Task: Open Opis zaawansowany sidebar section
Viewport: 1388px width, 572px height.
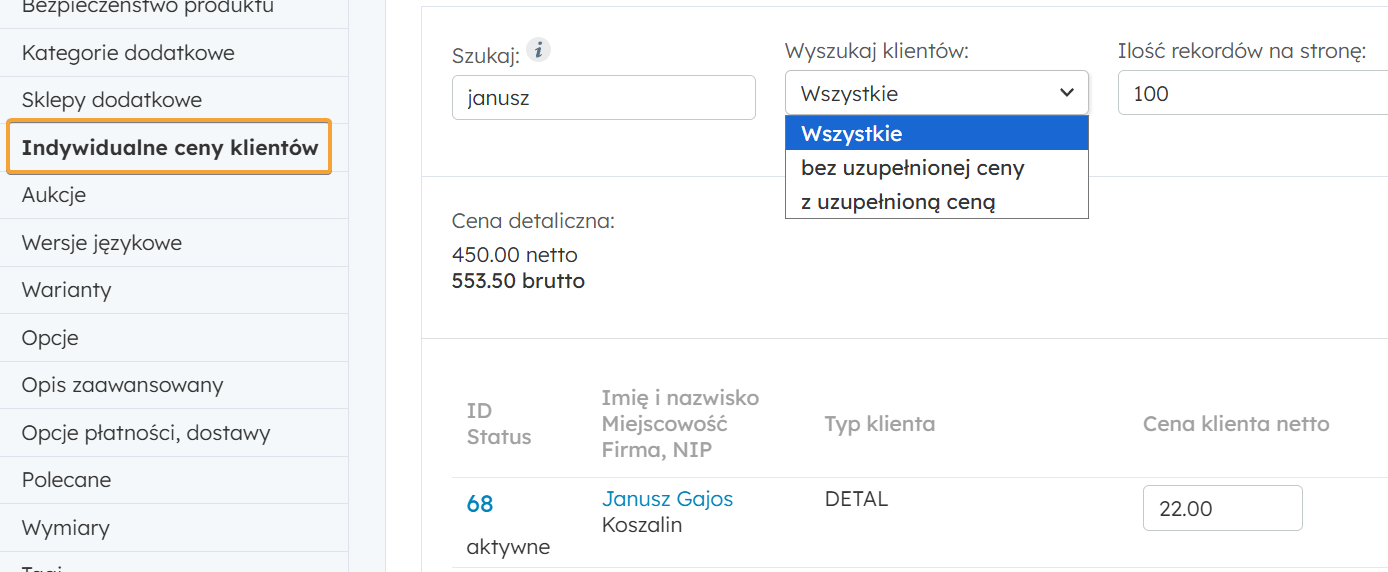Action: point(123,385)
